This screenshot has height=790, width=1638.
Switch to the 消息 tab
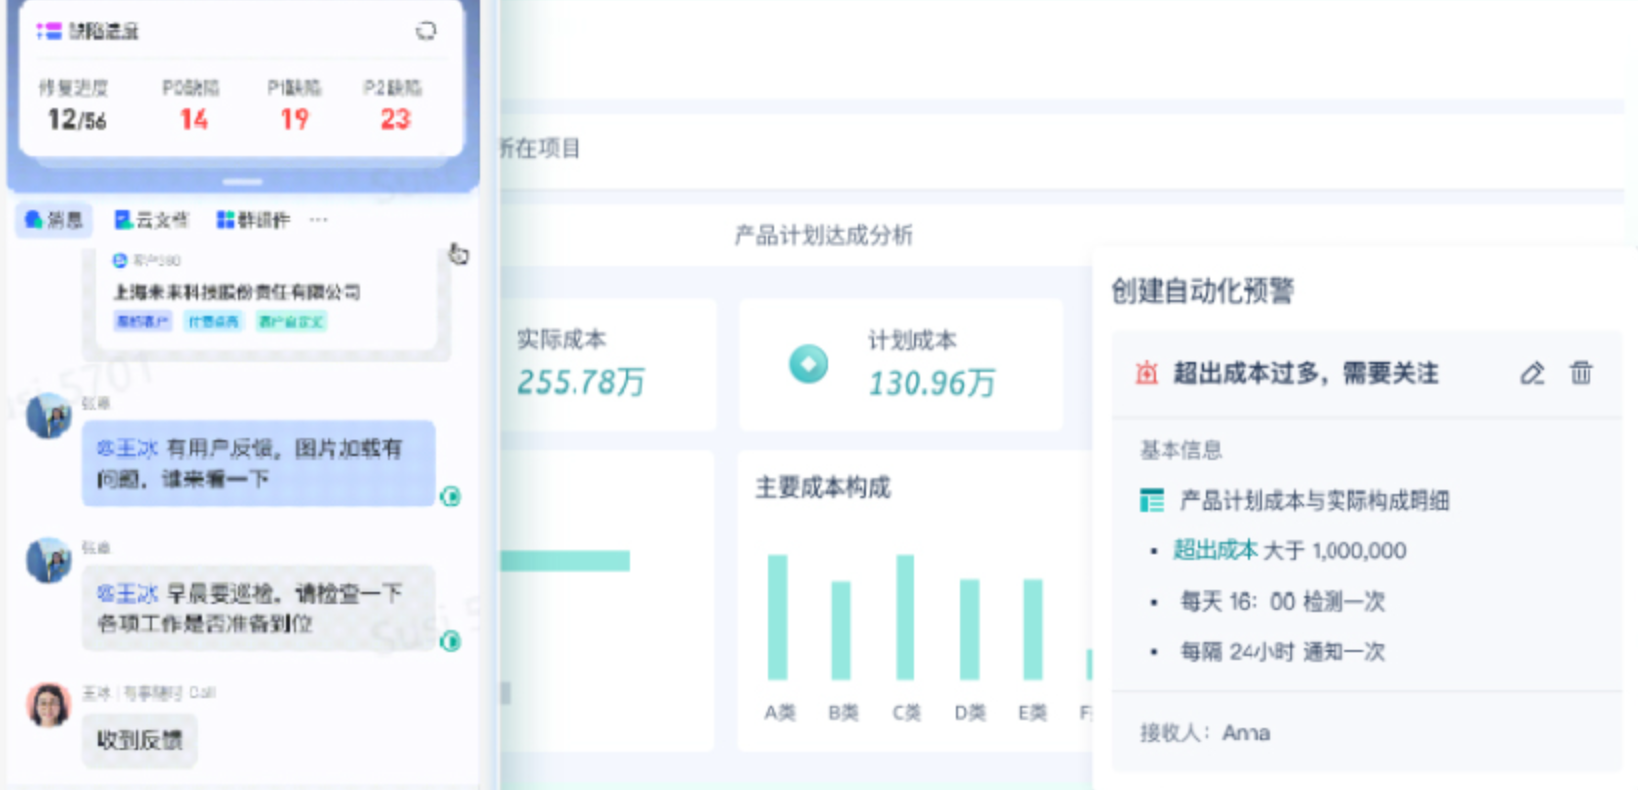point(54,219)
